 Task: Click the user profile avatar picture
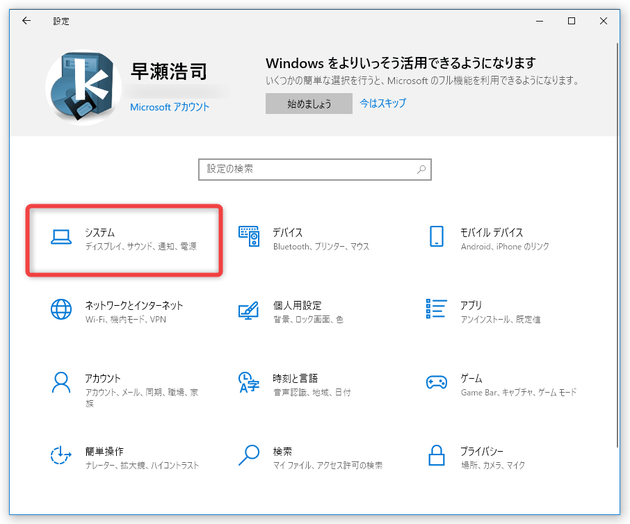pyautogui.click(x=84, y=87)
